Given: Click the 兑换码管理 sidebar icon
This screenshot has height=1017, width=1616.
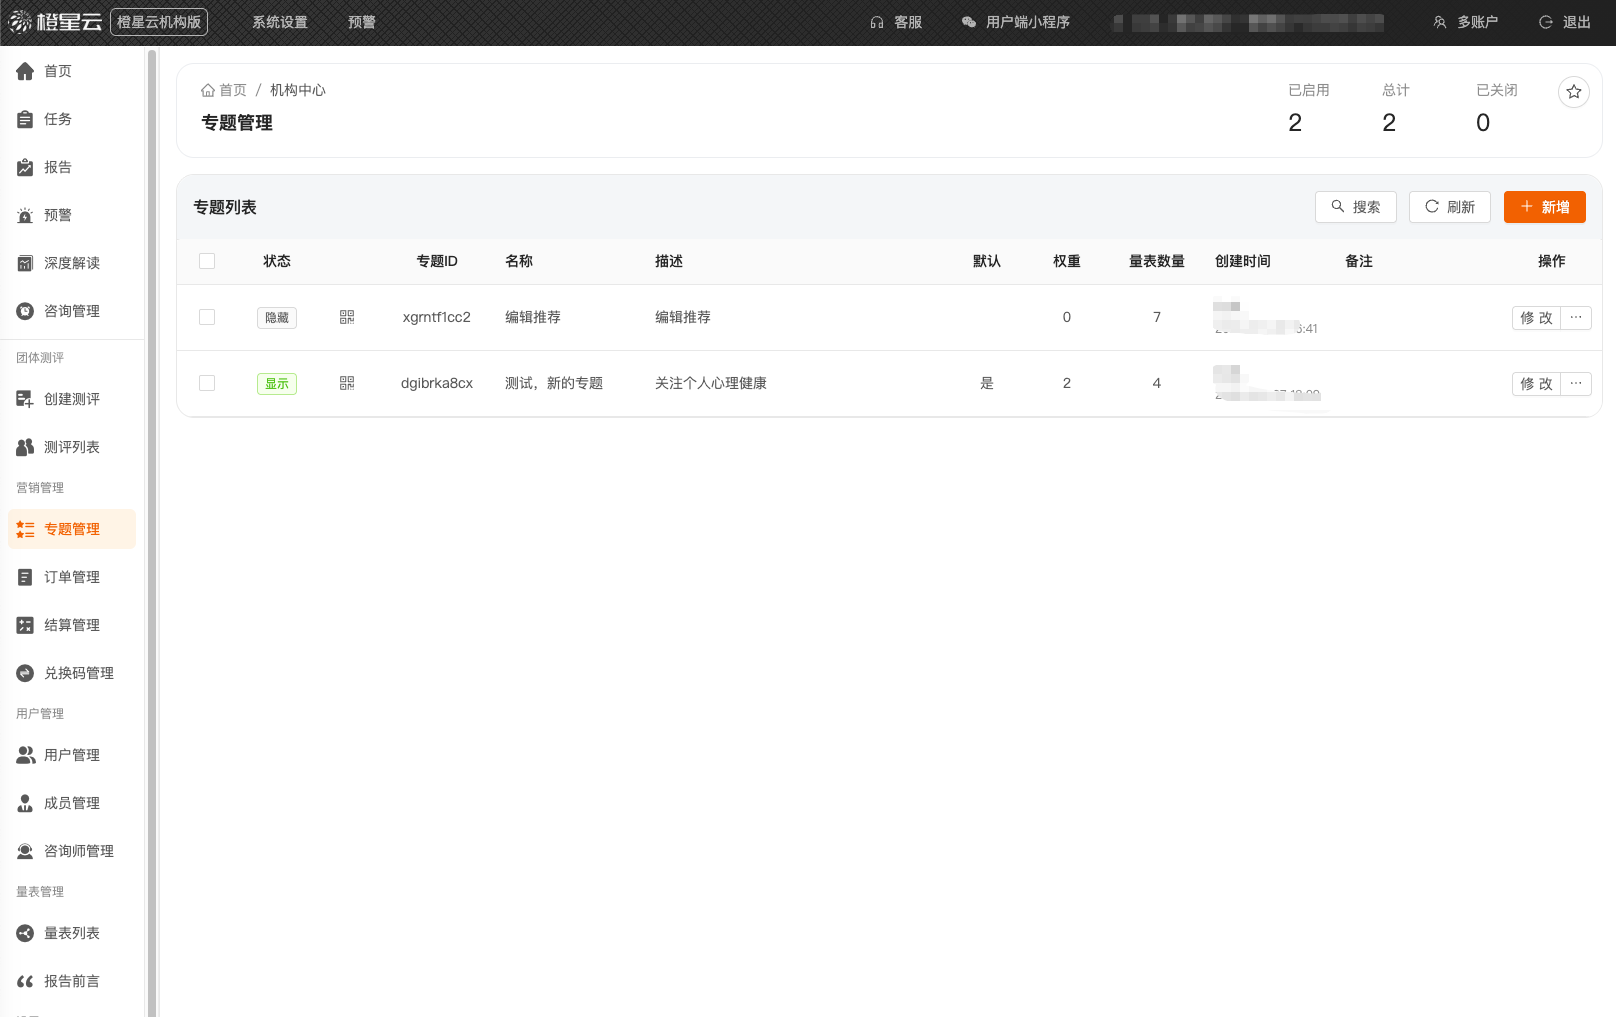Looking at the screenshot, I should (25, 673).
